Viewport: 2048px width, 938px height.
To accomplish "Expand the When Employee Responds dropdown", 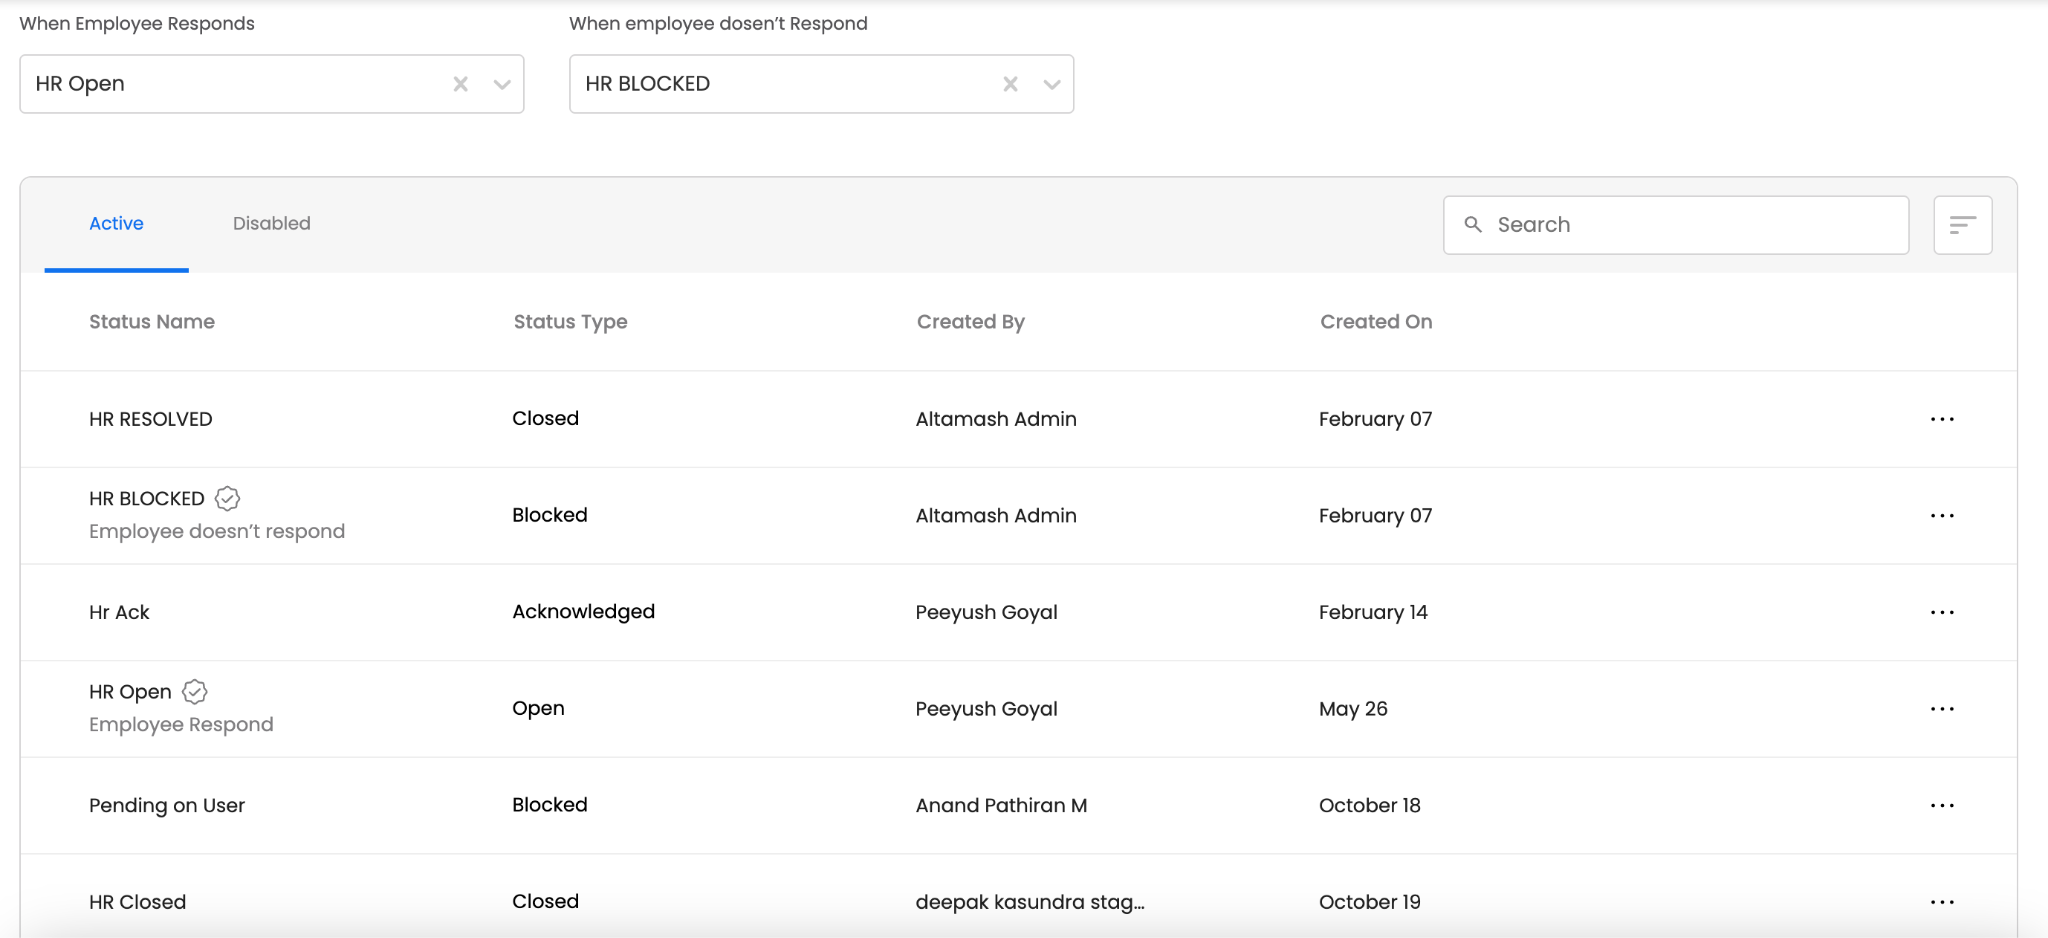I will coord(502,84).
